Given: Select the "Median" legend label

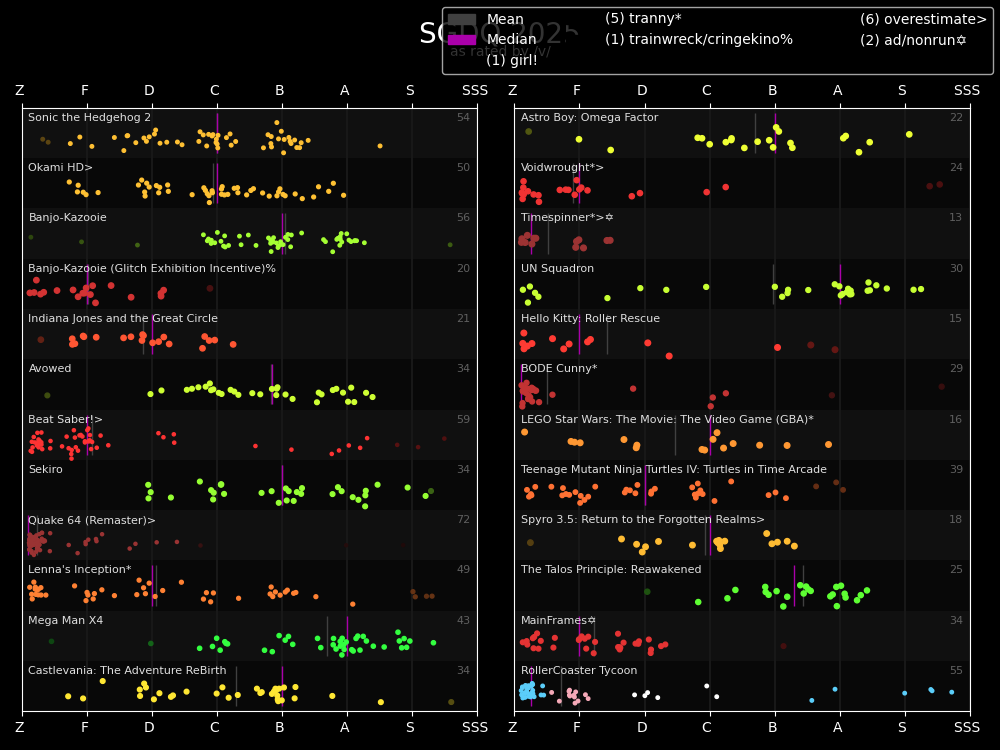Looking at the screenshot, I should point(511,40).
